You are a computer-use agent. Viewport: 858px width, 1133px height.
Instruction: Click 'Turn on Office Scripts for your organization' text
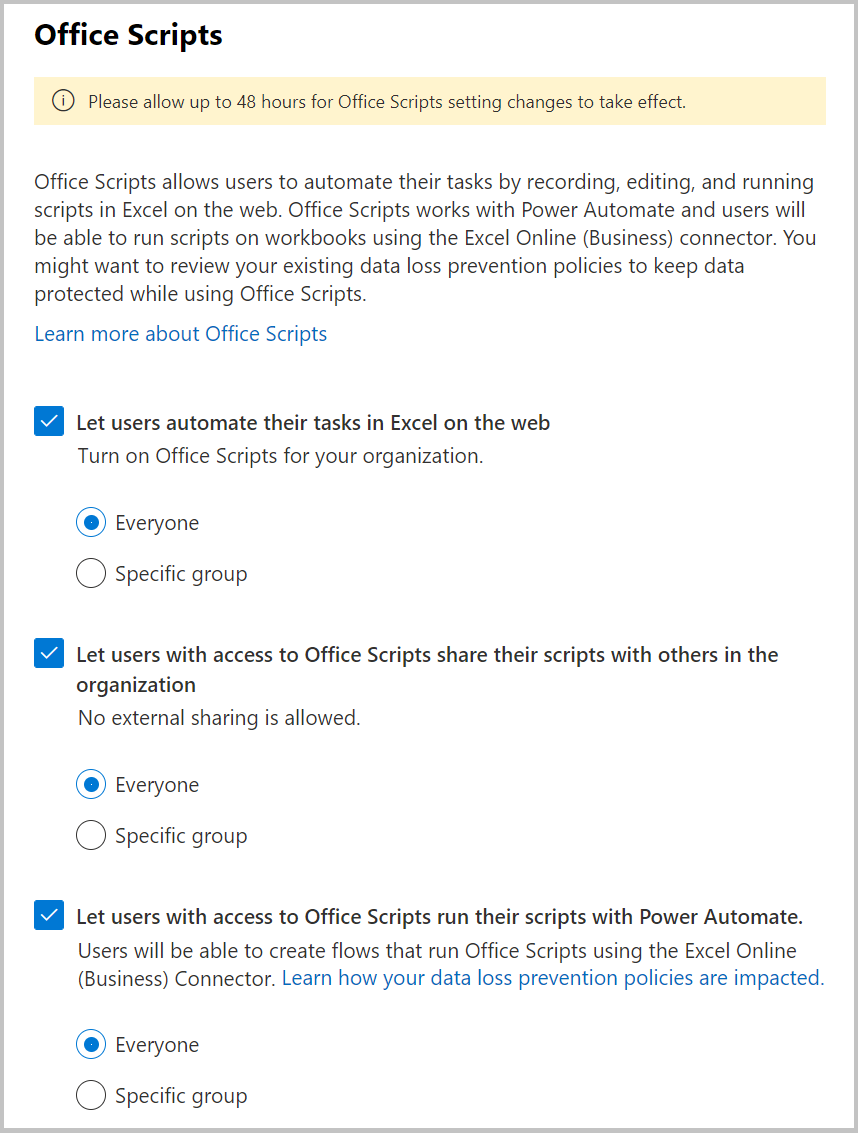280,456
